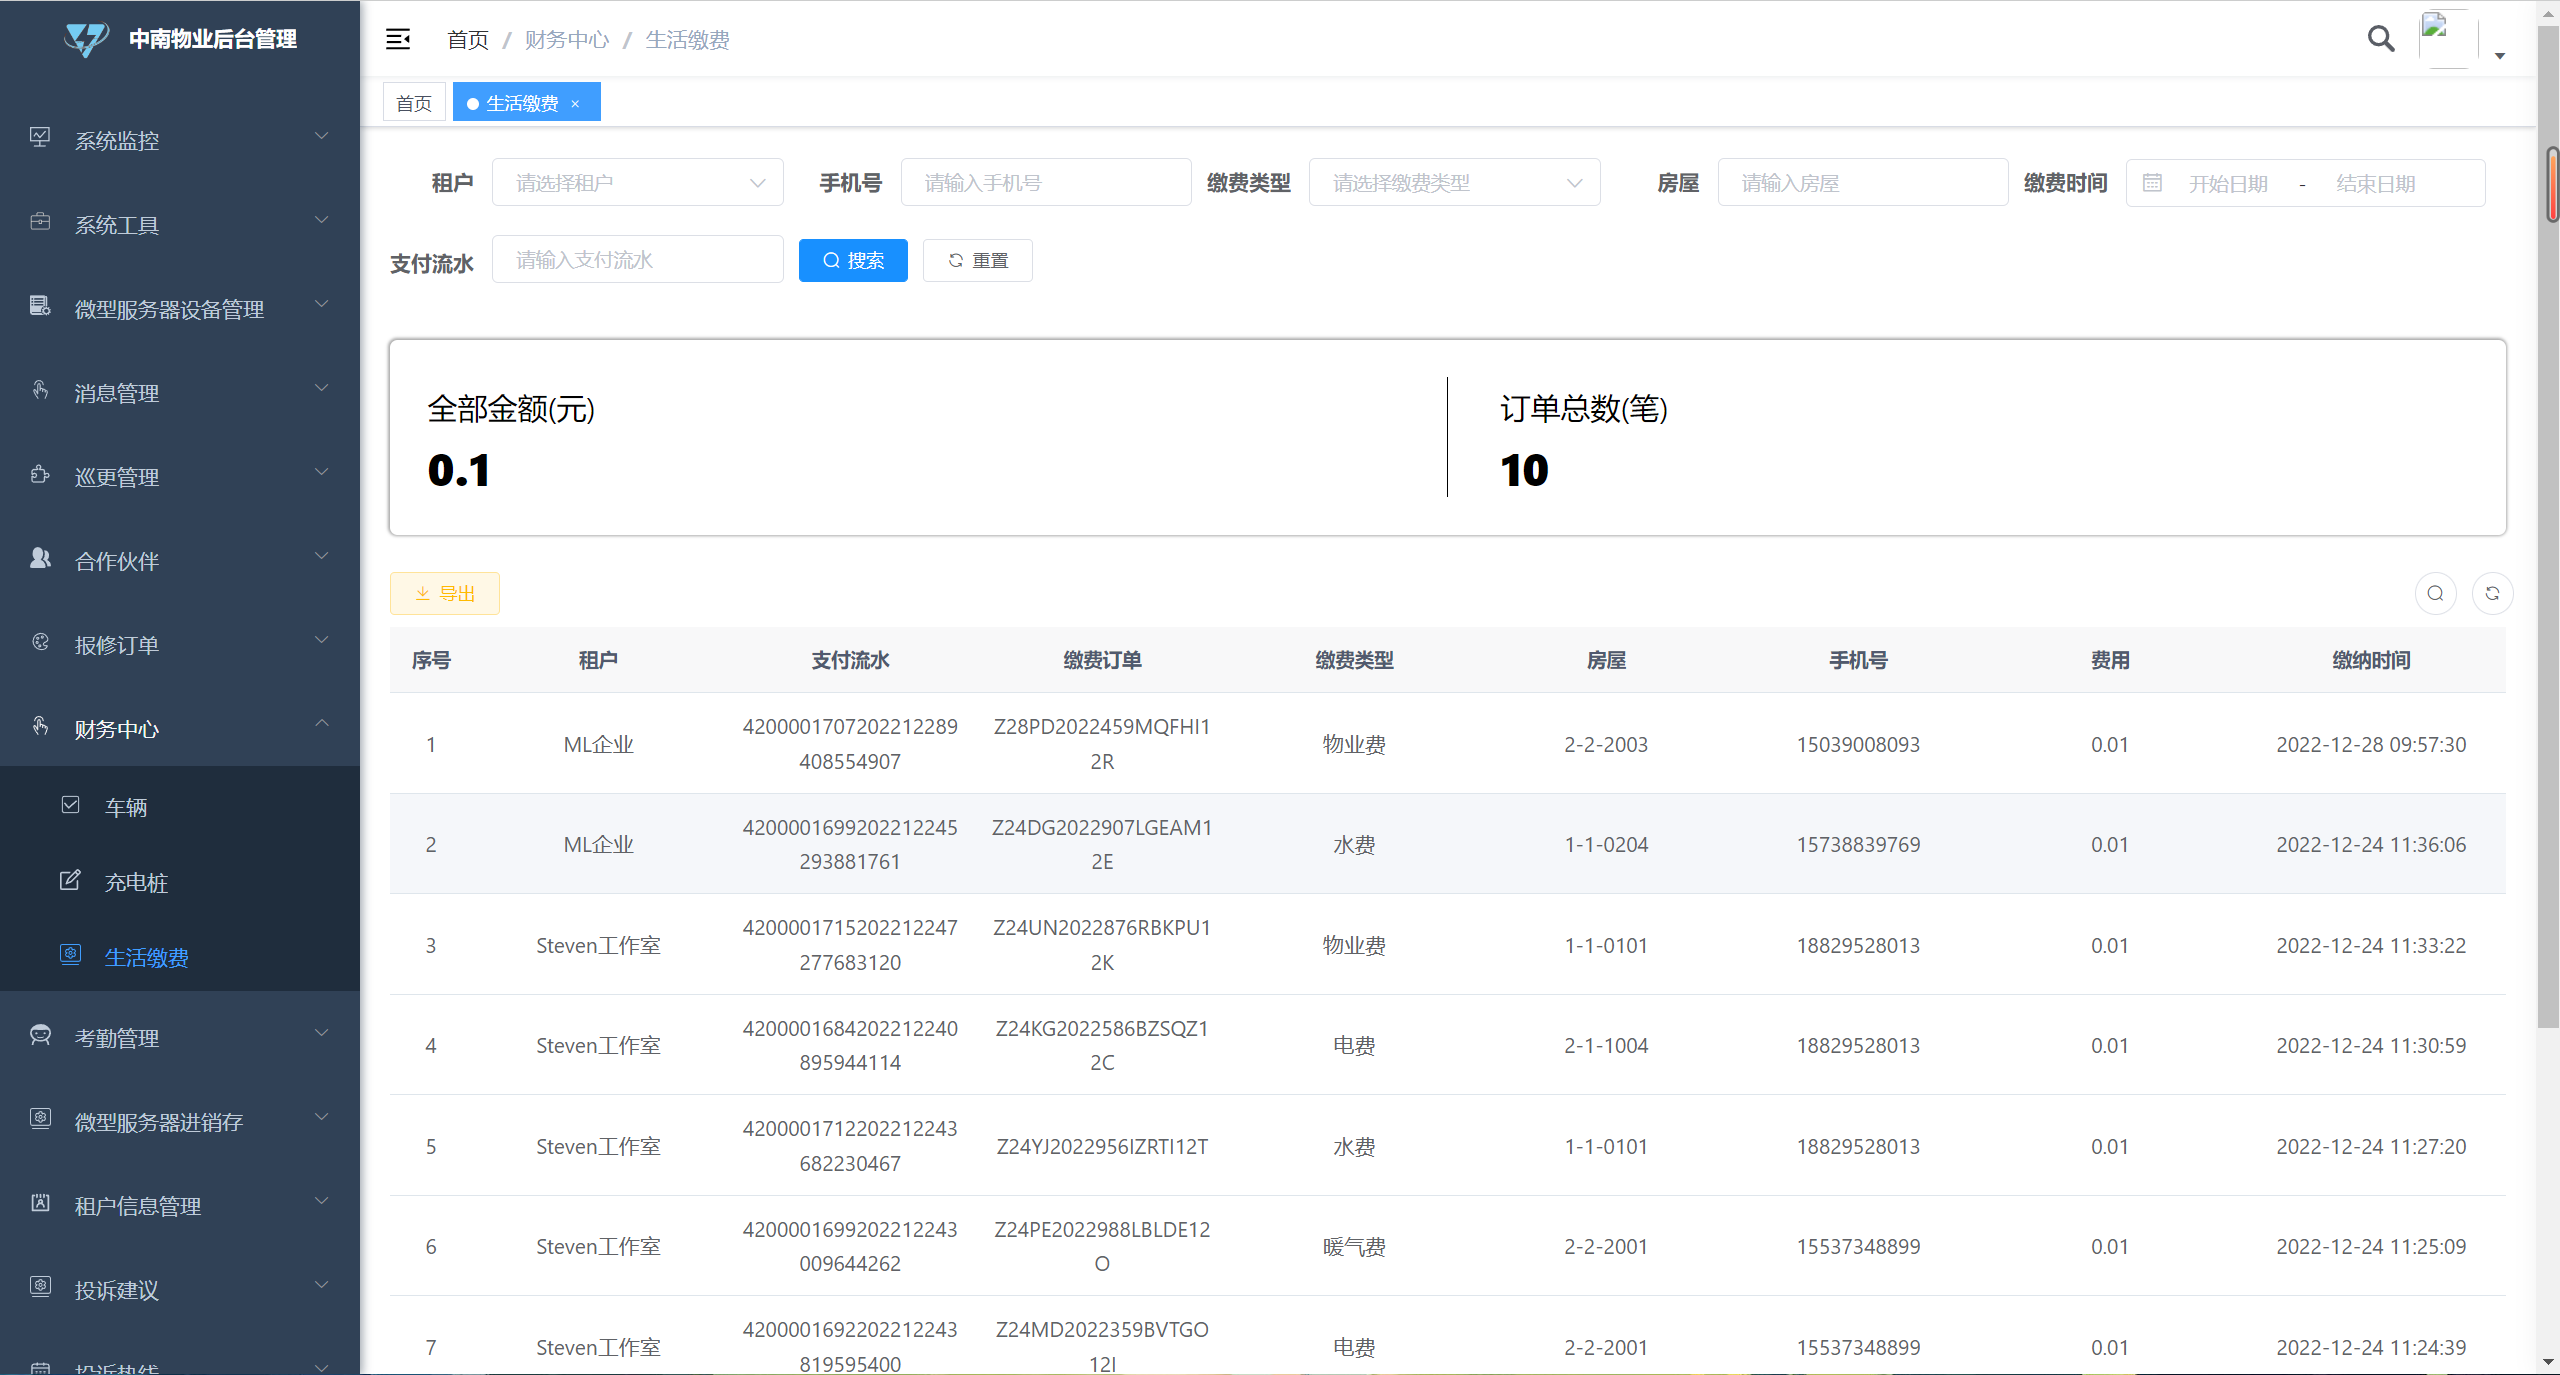Click the 财务中心 icon

pos(40,725)
